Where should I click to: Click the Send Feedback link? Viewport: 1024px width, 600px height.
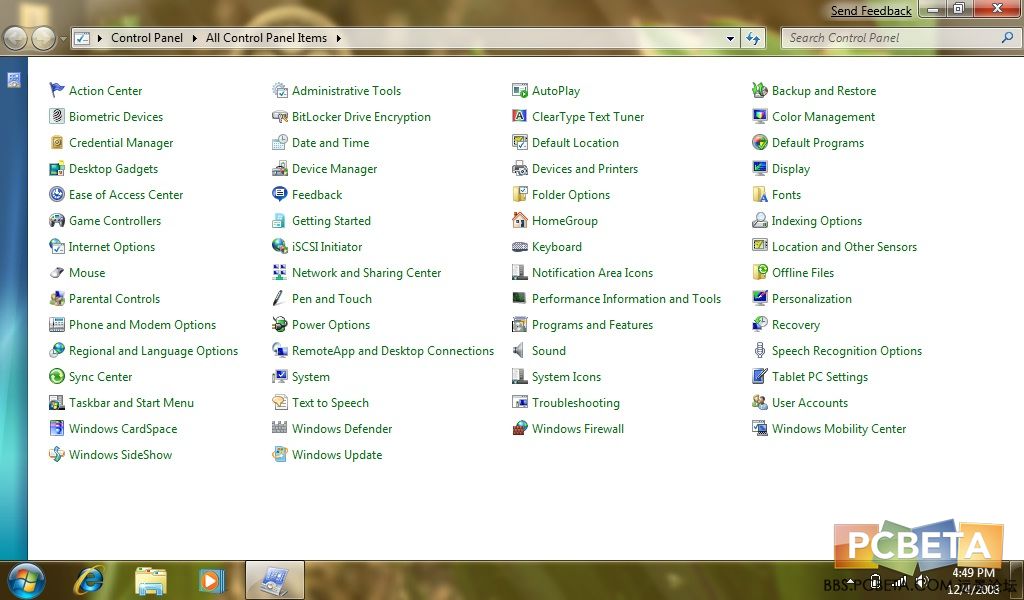click(x=870, y=11)
